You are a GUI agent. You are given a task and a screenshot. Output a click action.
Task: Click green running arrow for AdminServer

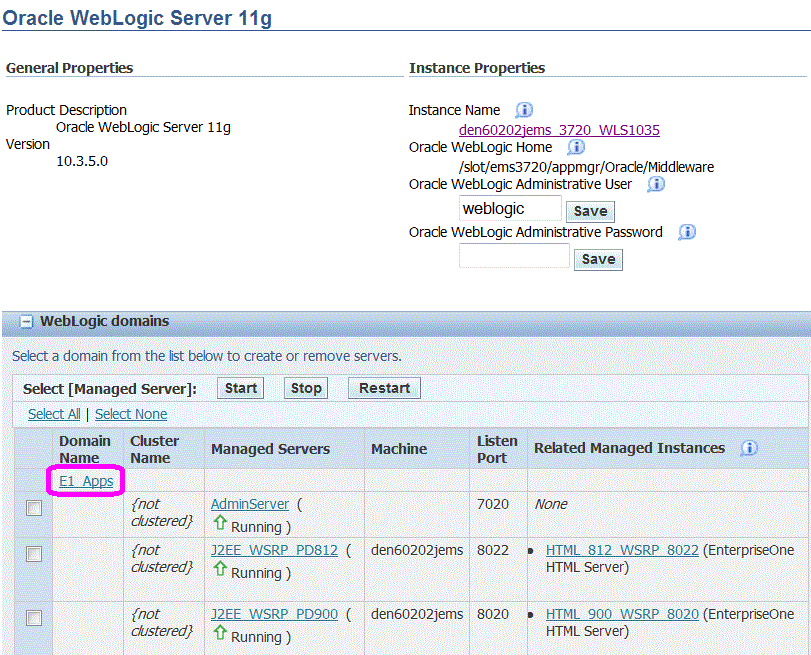pos(220,523)
